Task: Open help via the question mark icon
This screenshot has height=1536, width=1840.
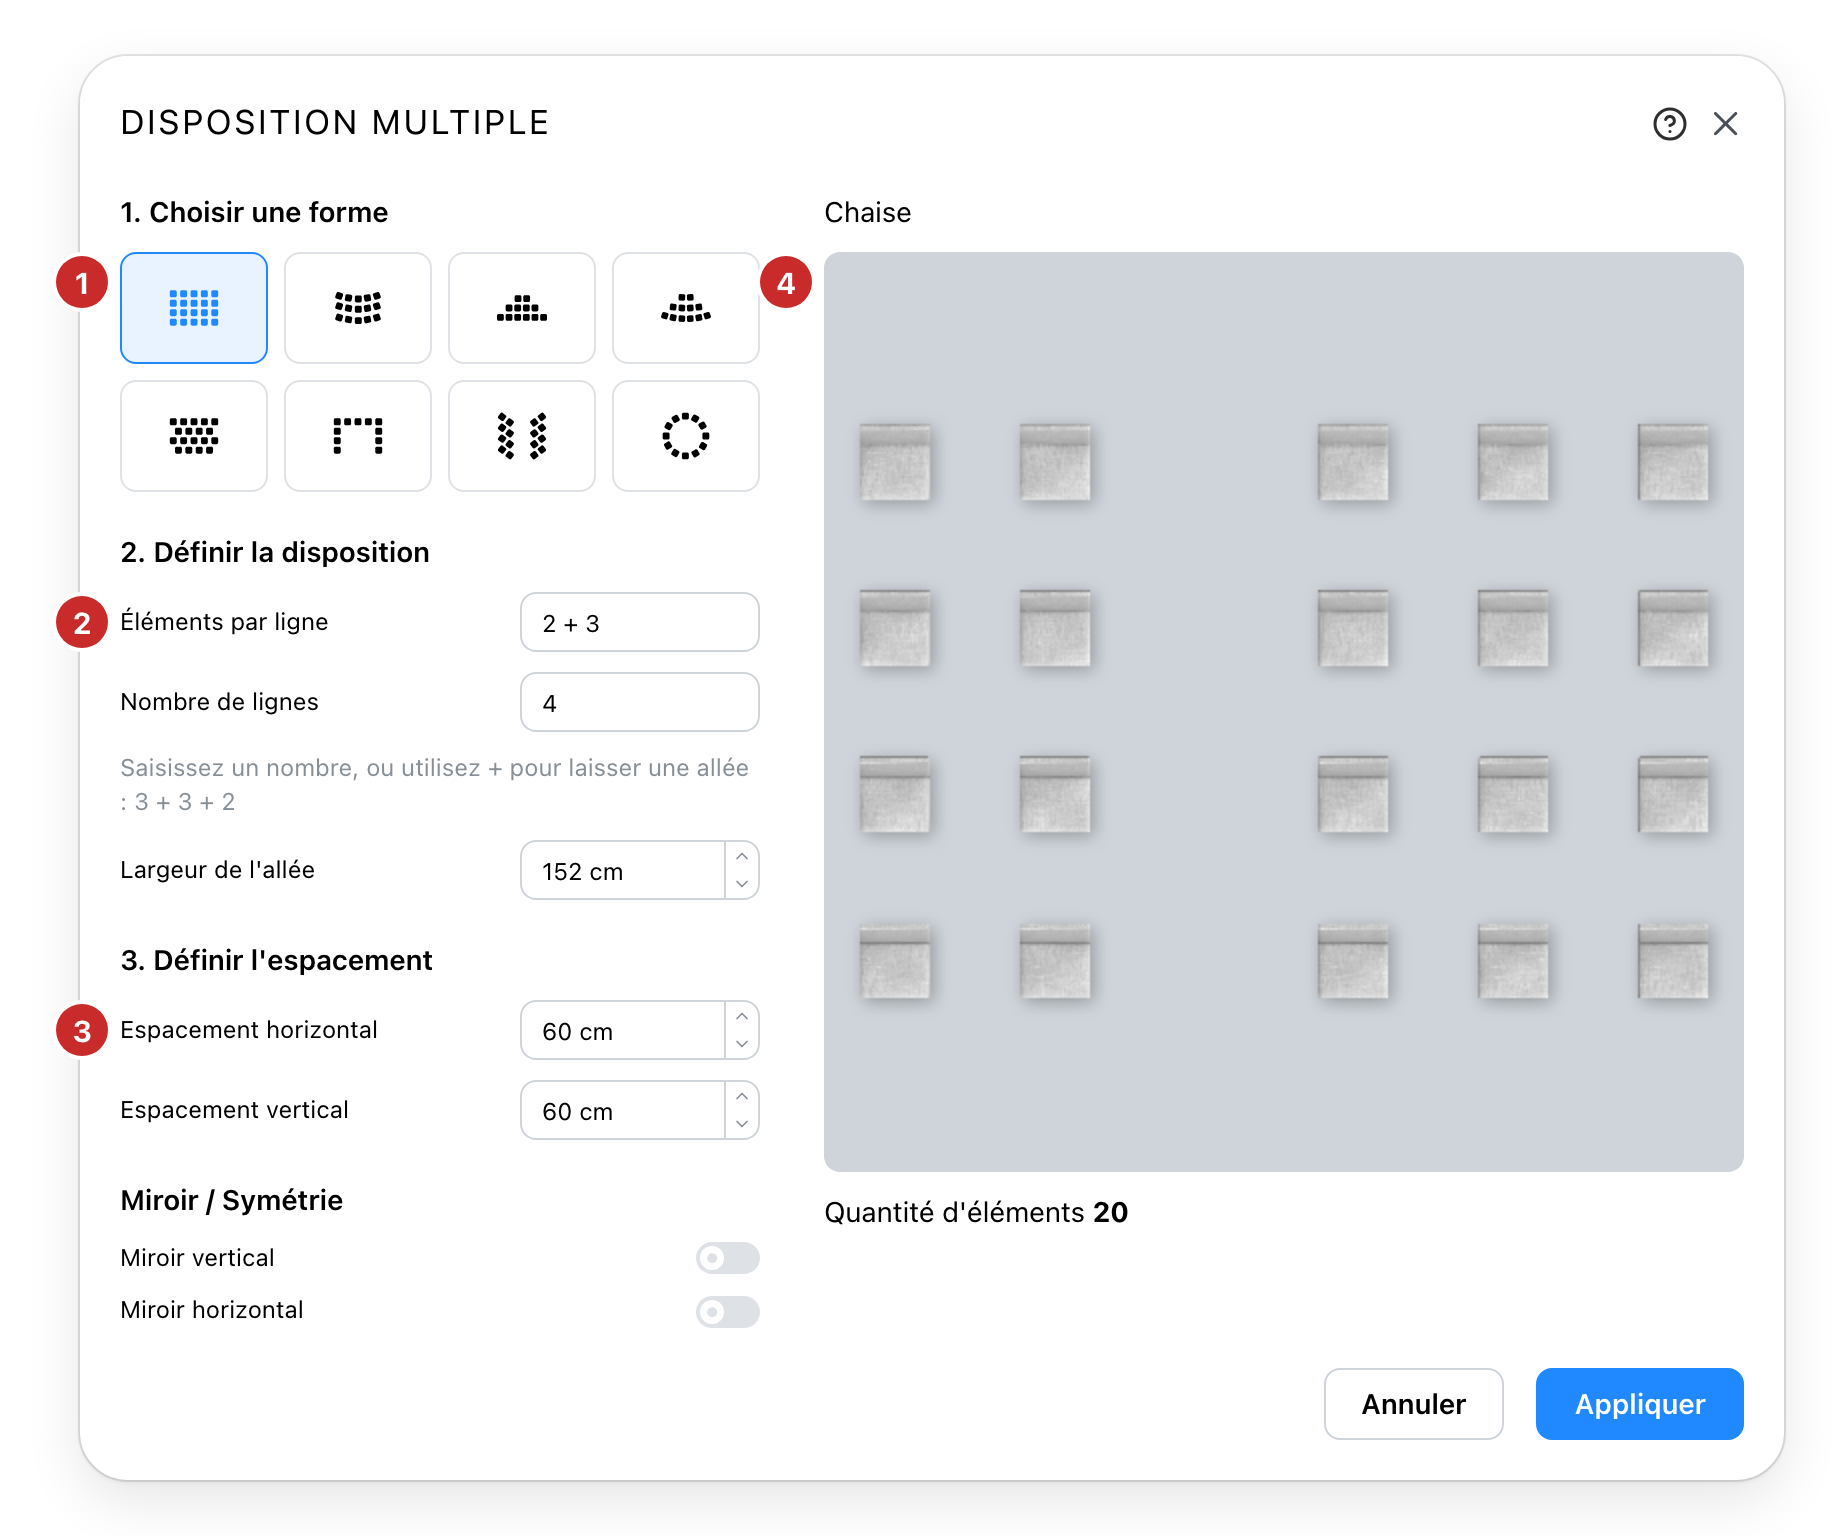Action: point(1669,124)
